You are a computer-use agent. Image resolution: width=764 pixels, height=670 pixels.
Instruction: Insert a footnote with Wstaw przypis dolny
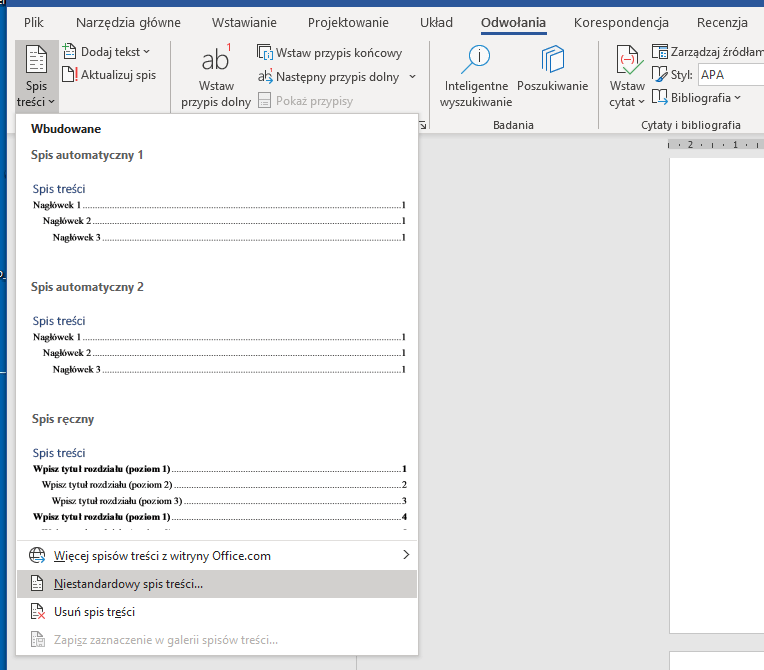point(215,62)
